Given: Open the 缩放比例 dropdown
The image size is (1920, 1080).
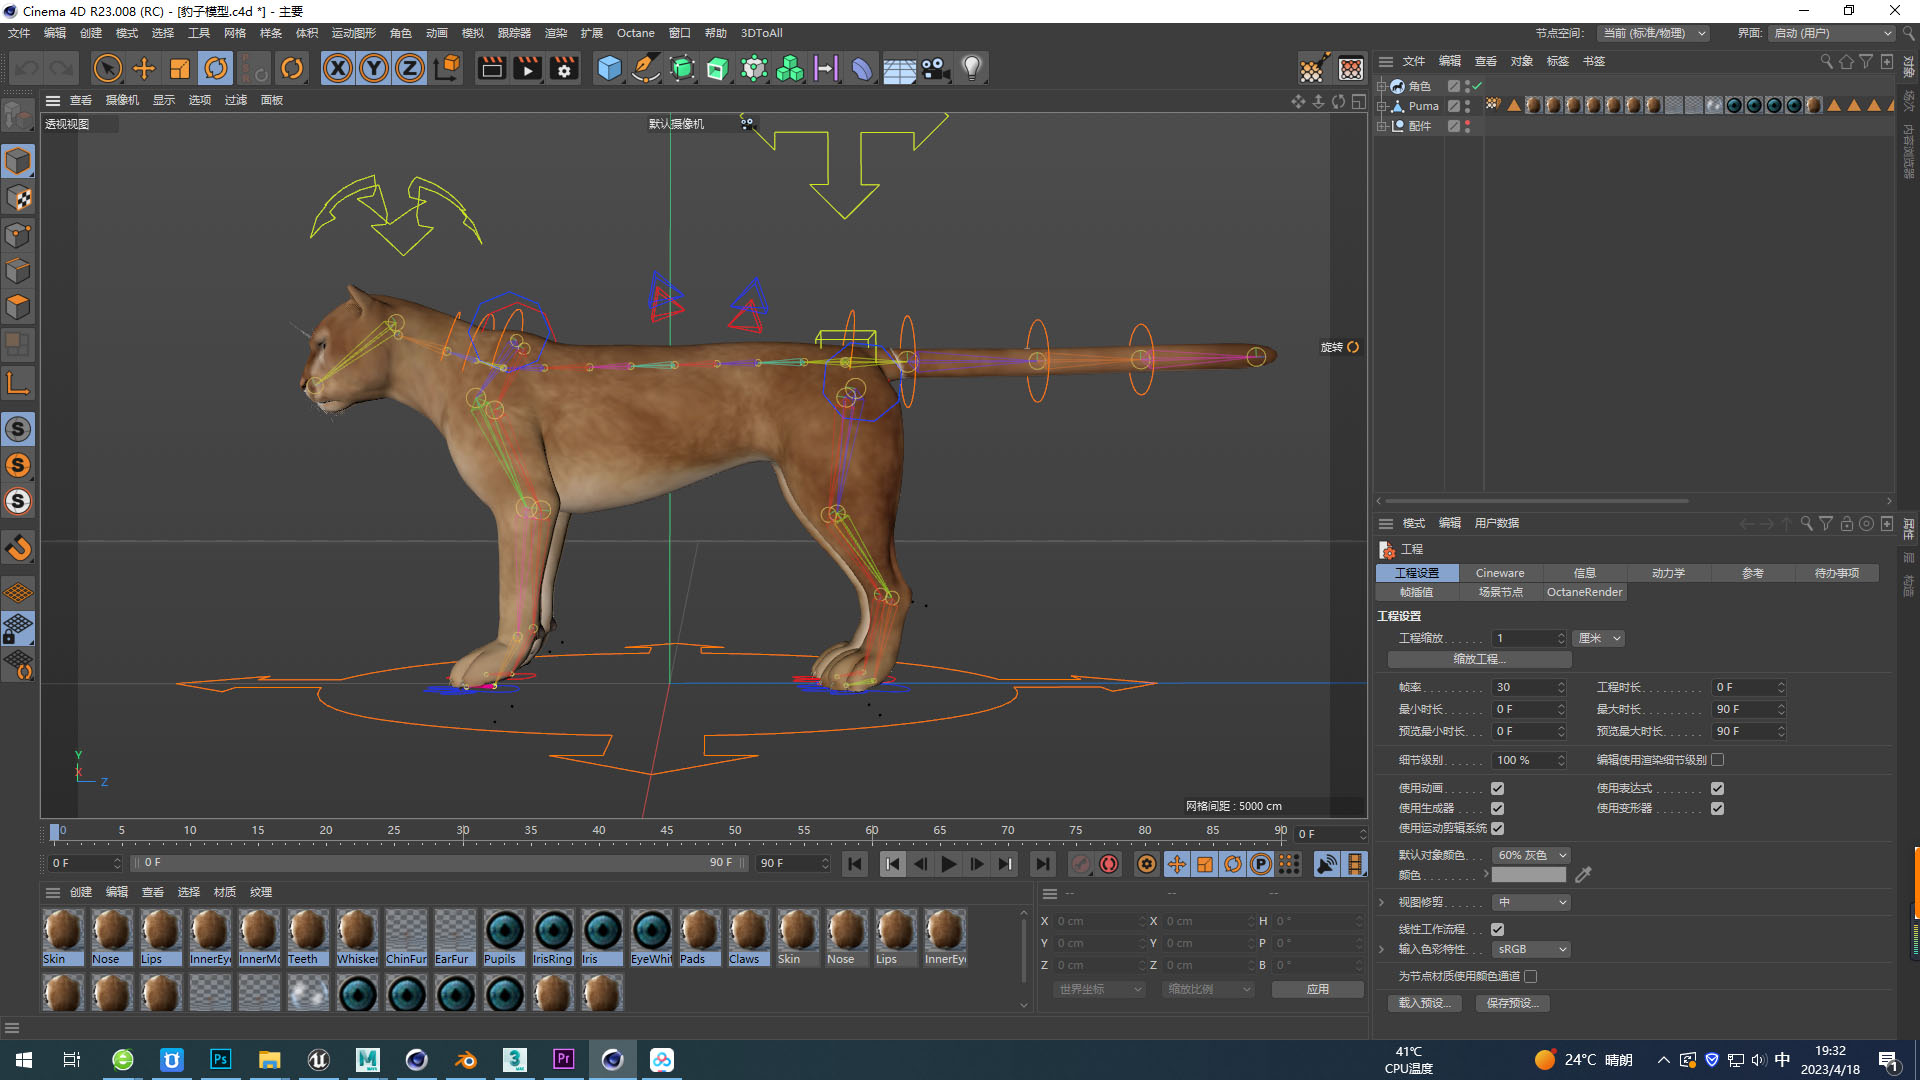Looking at the screenshot, I should [1208, 989].
